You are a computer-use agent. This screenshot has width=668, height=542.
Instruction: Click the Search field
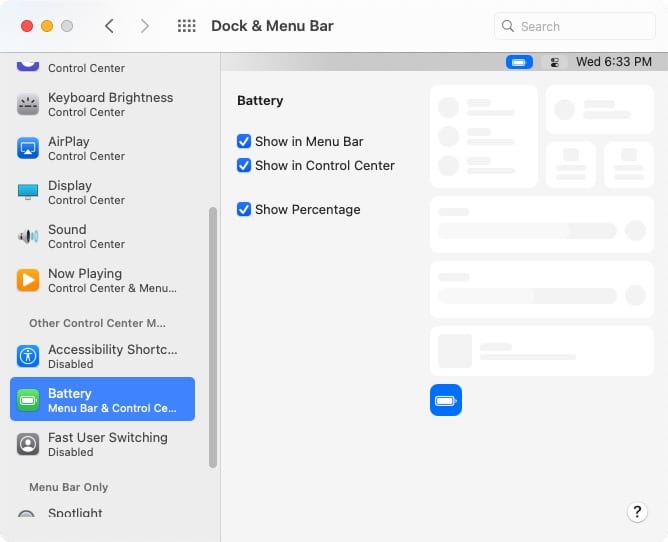[x=574, y=26]
